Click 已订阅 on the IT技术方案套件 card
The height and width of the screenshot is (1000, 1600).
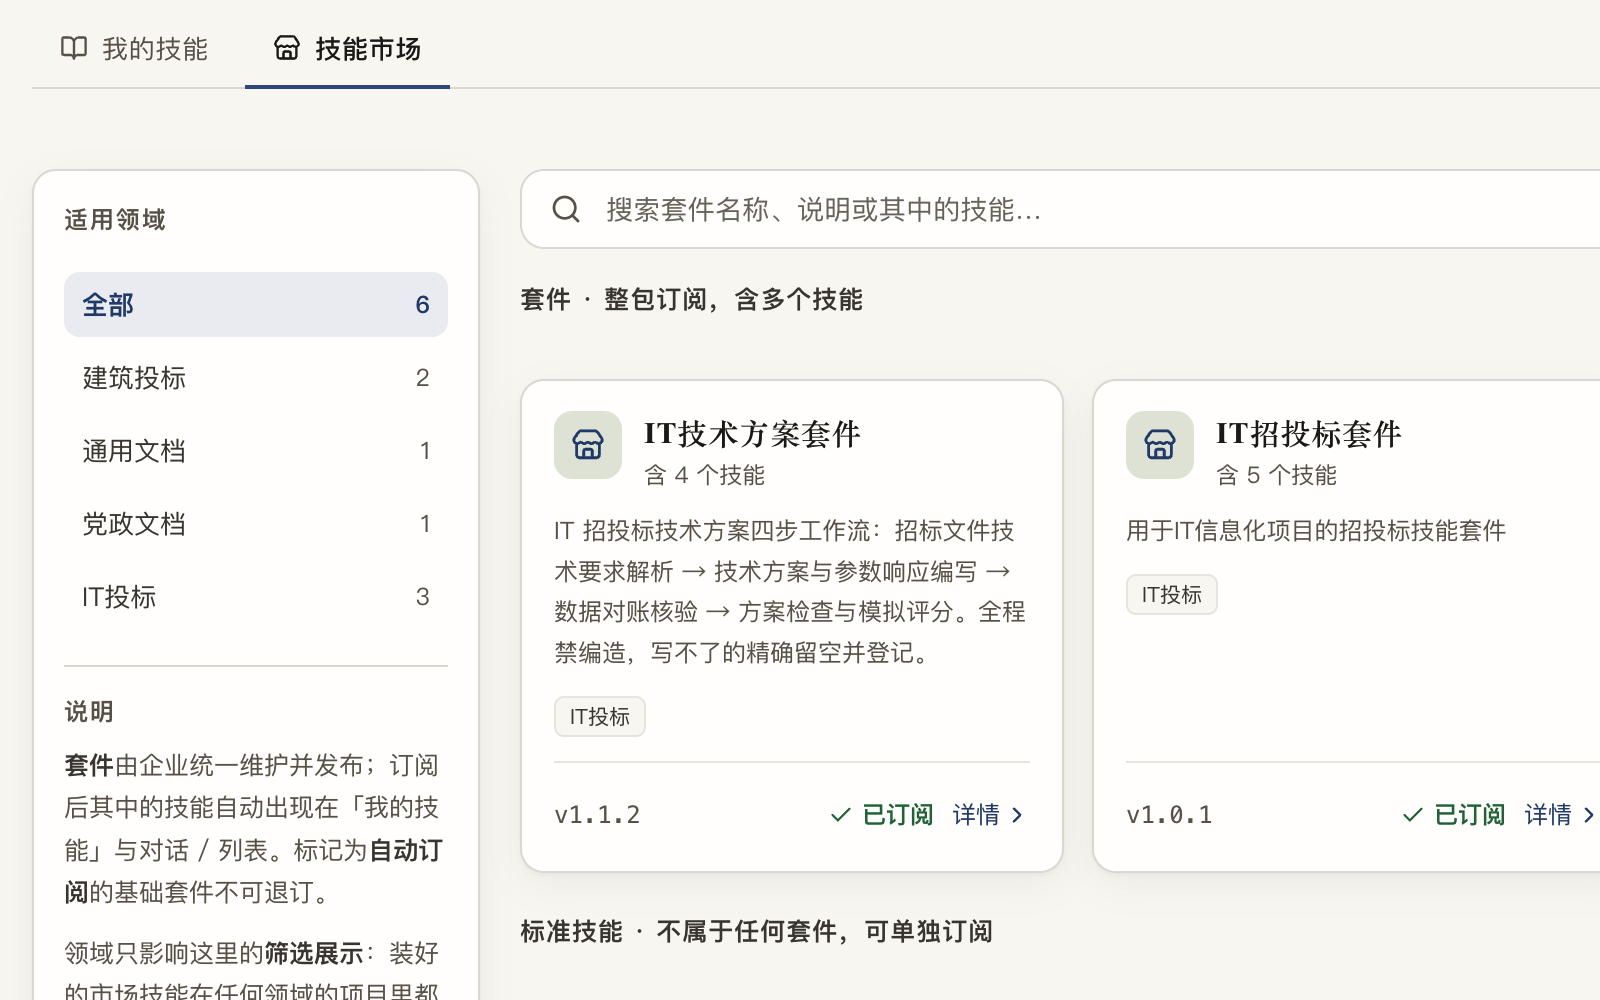coord(882,815)
